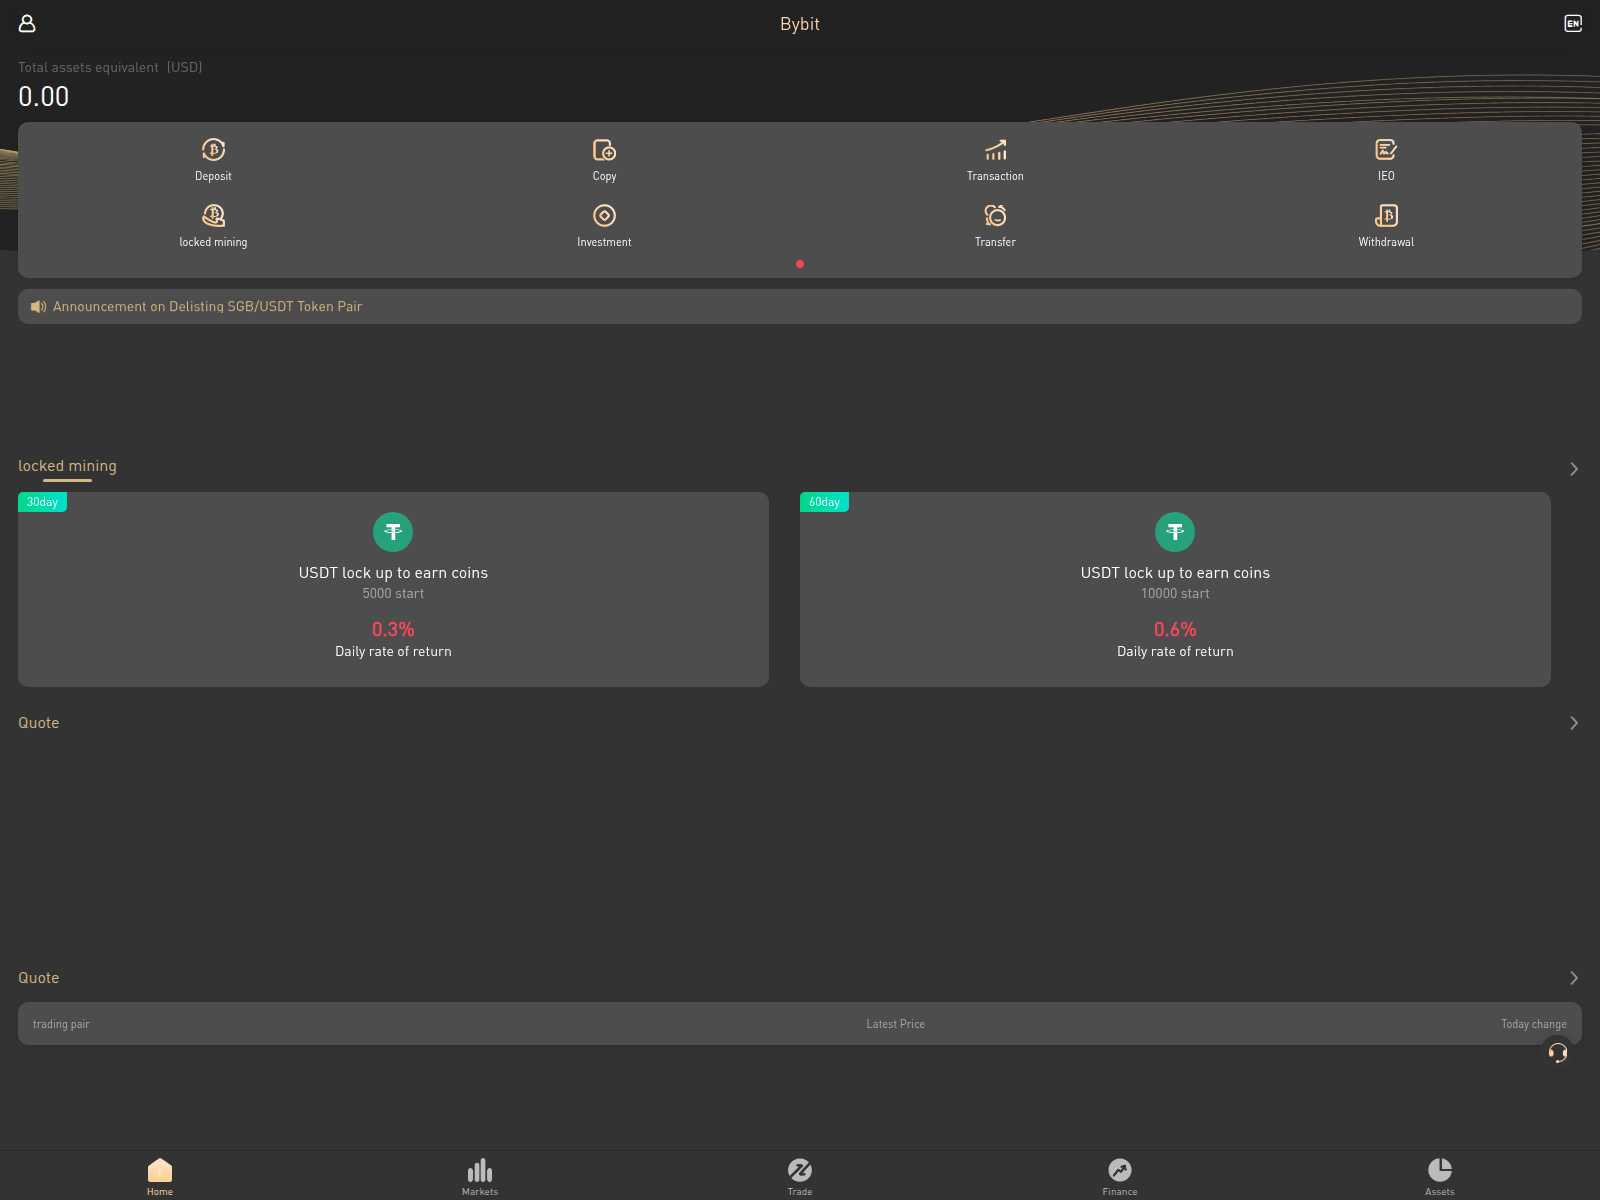
Task: Click the total assets 0.00 value
Action: coord(44,97)
